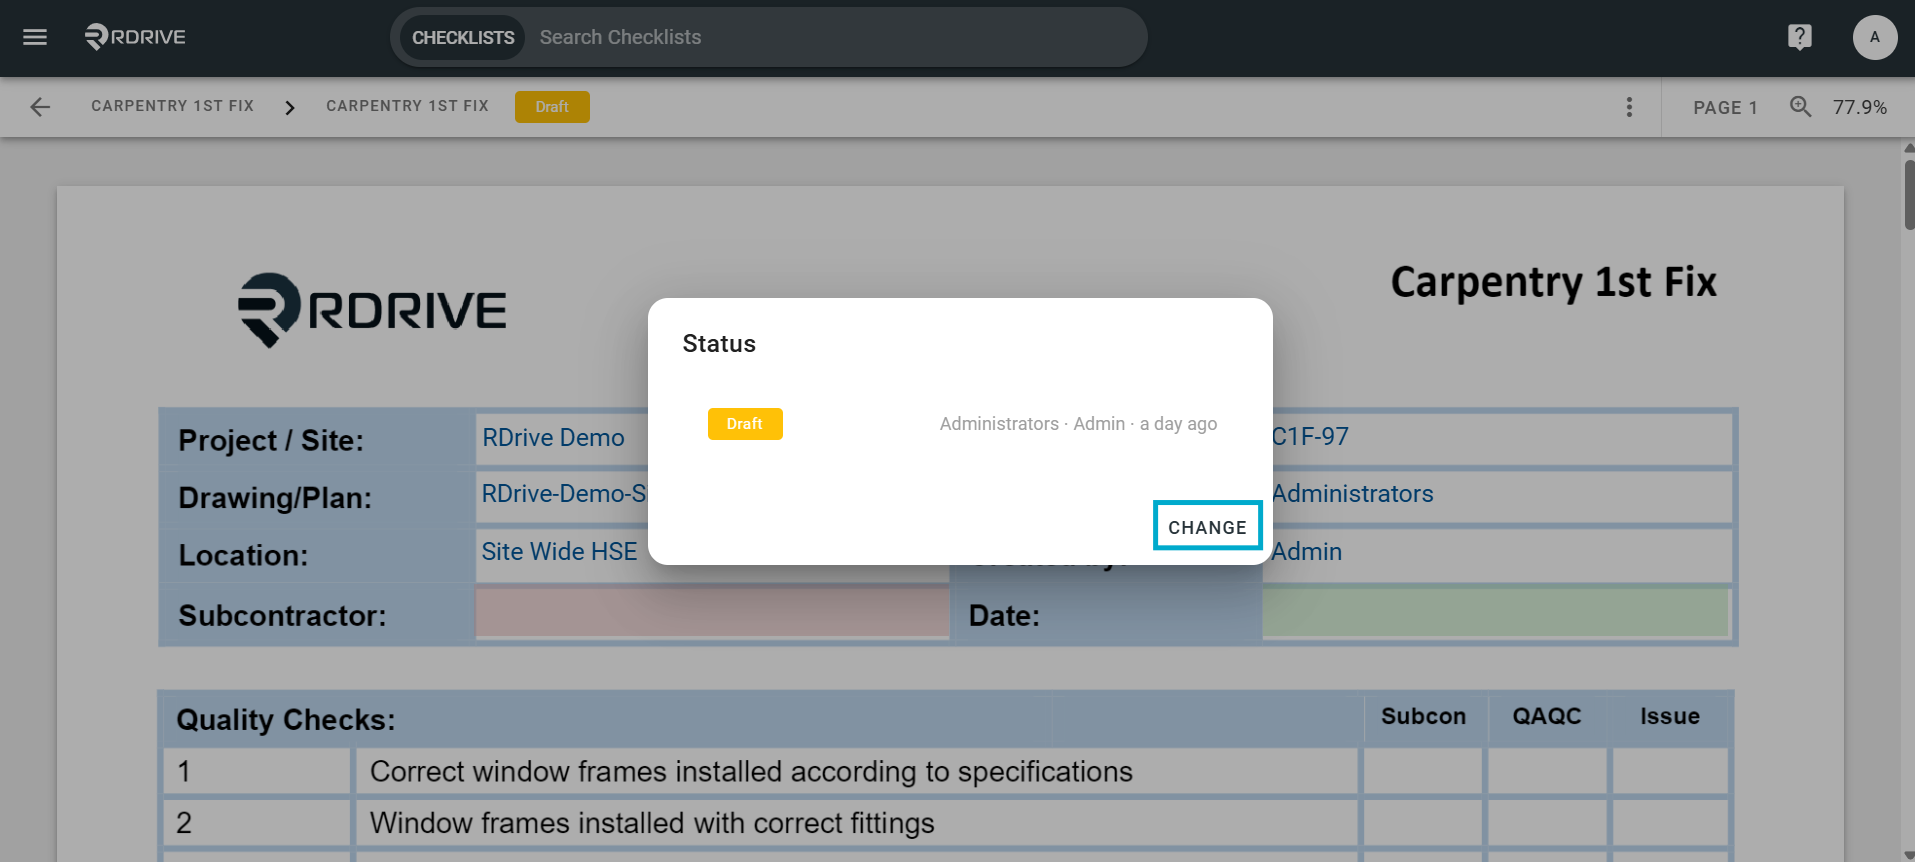Click the RDrive Demo project value
Screen dimensions: 1915x862
pos(553,438)
